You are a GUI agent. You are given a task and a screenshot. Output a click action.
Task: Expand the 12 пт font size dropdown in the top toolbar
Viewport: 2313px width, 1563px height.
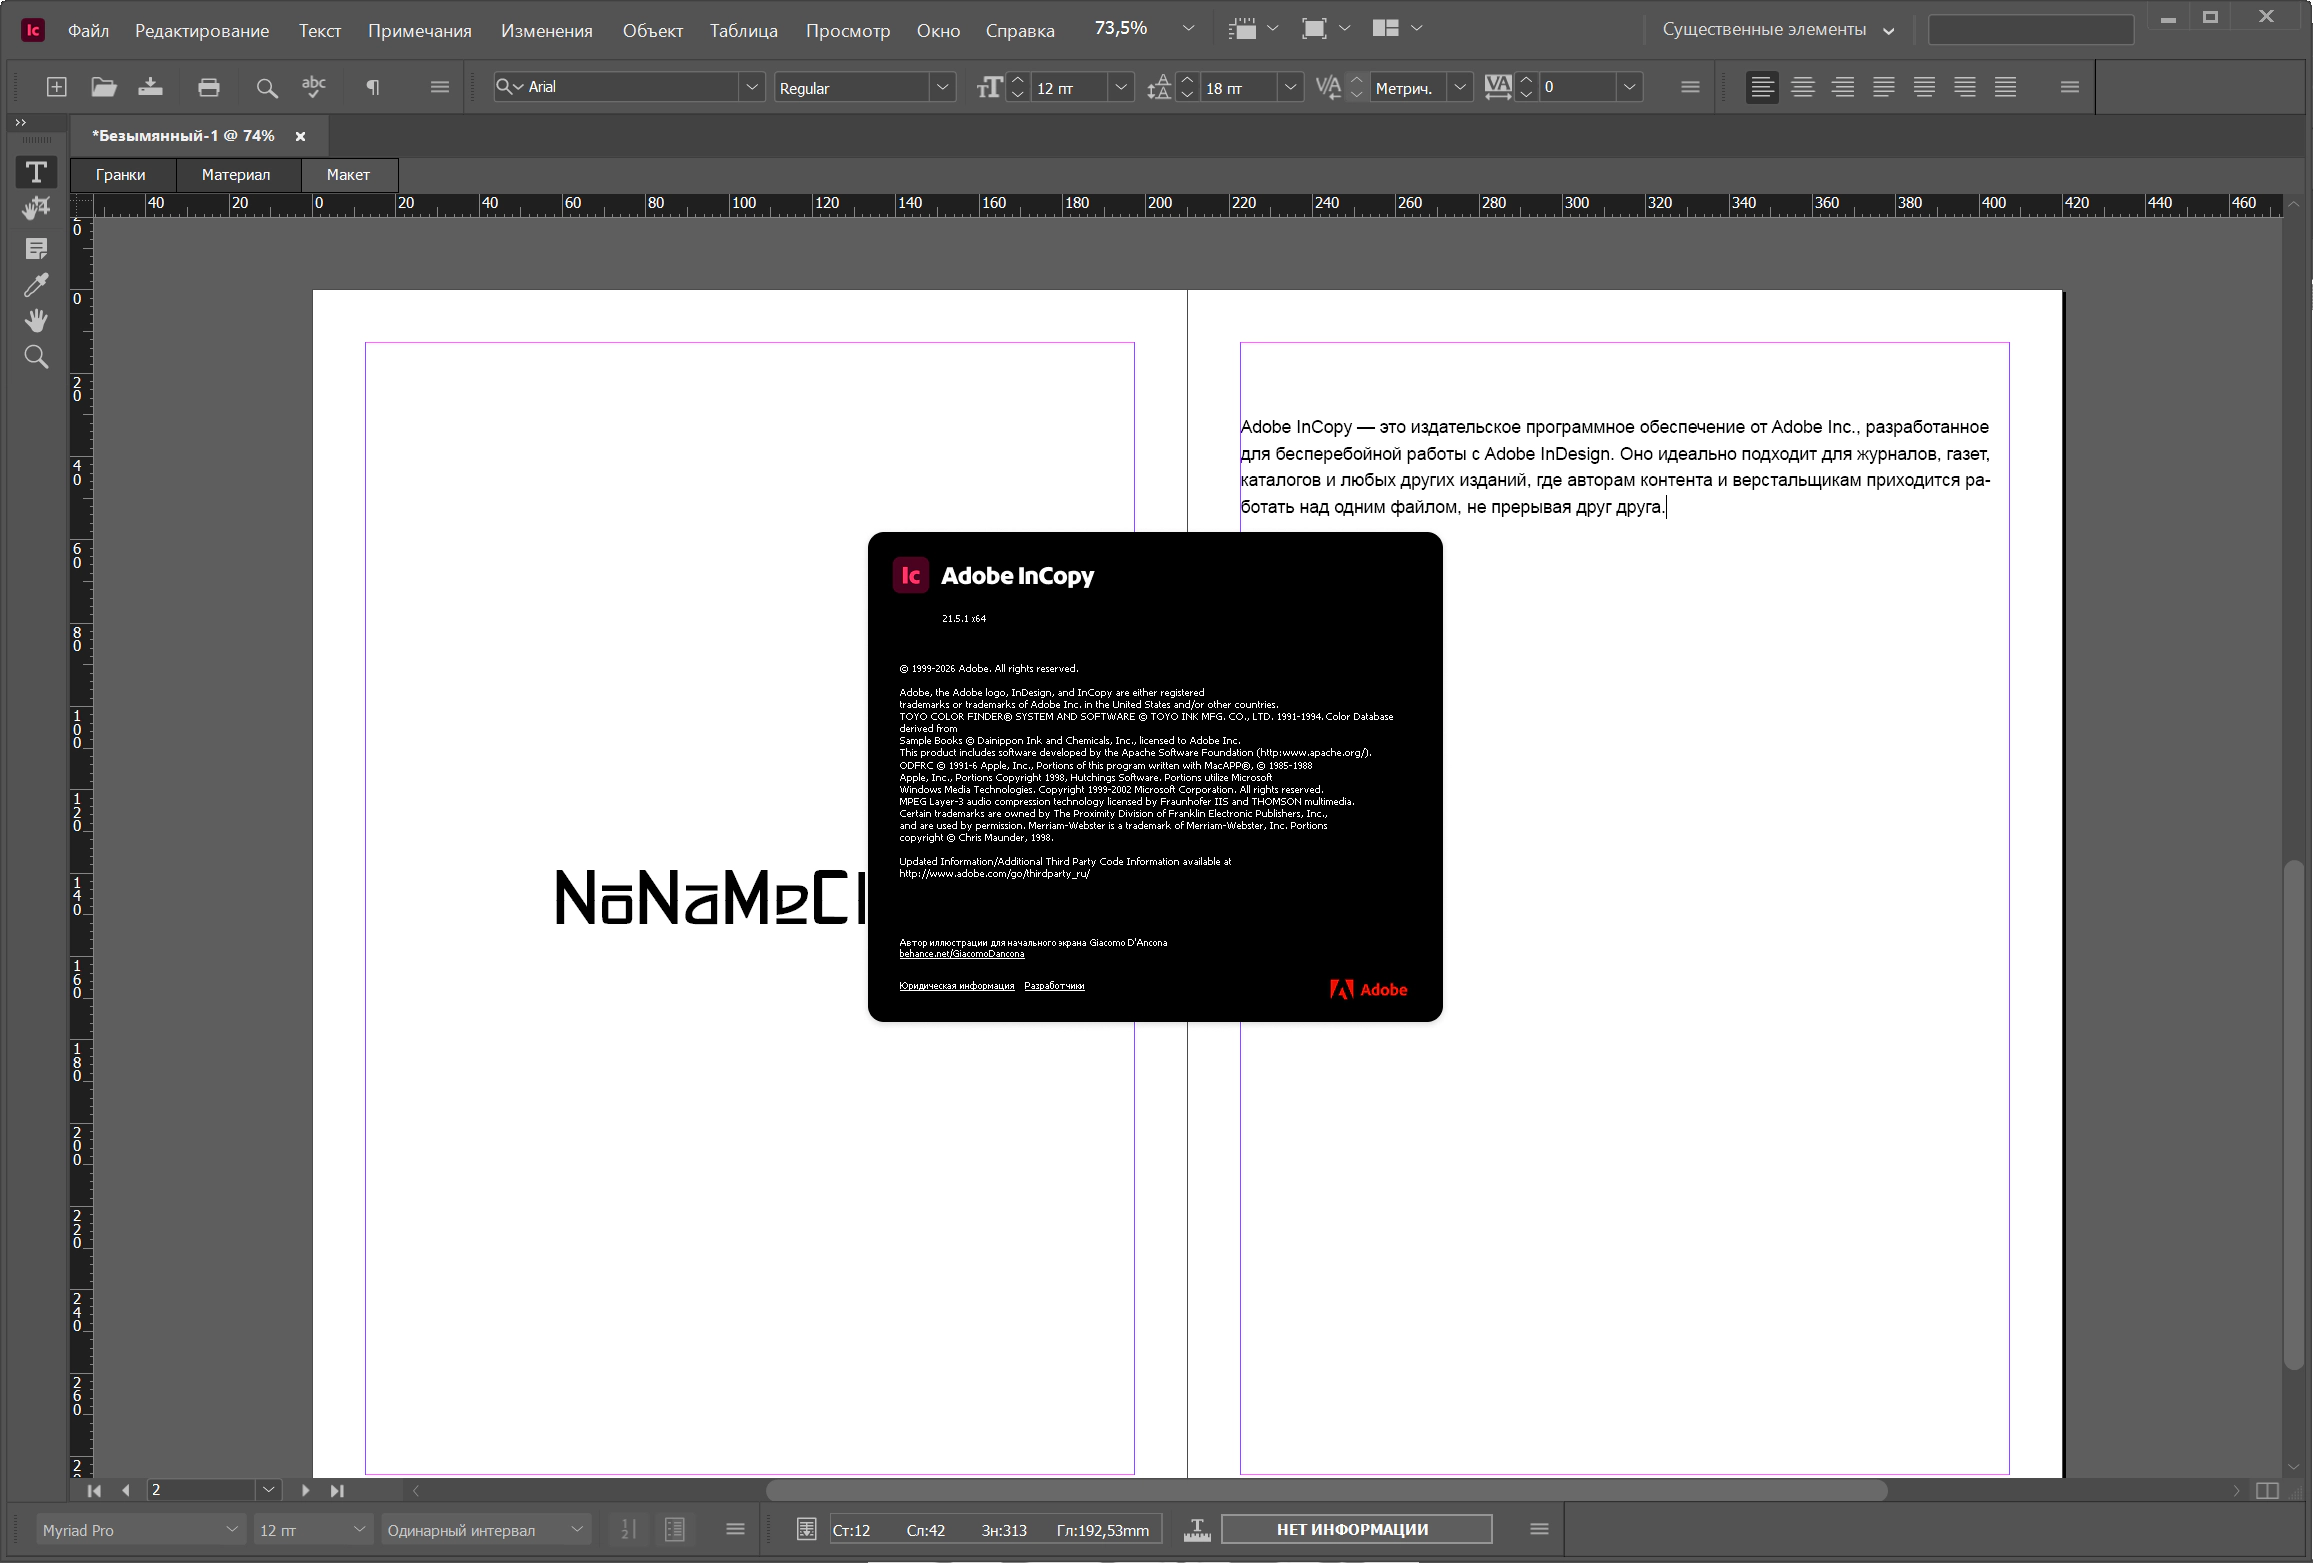pyautogui.click(x=1121, y=88)
